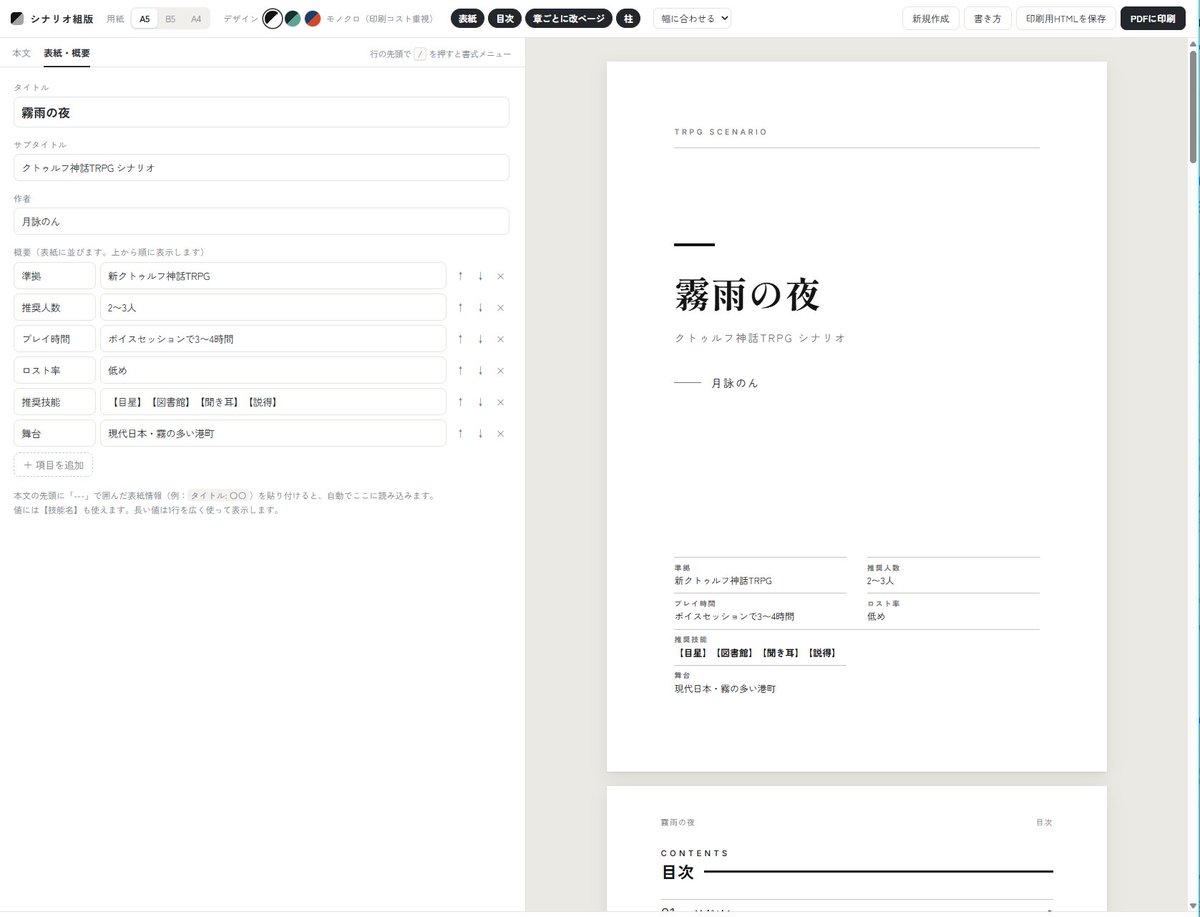Image resolution: width=1200 pixels, height=917 pixels.
Task: Edit the タイトル field 霧雨の夜
Action: point(261,112)
